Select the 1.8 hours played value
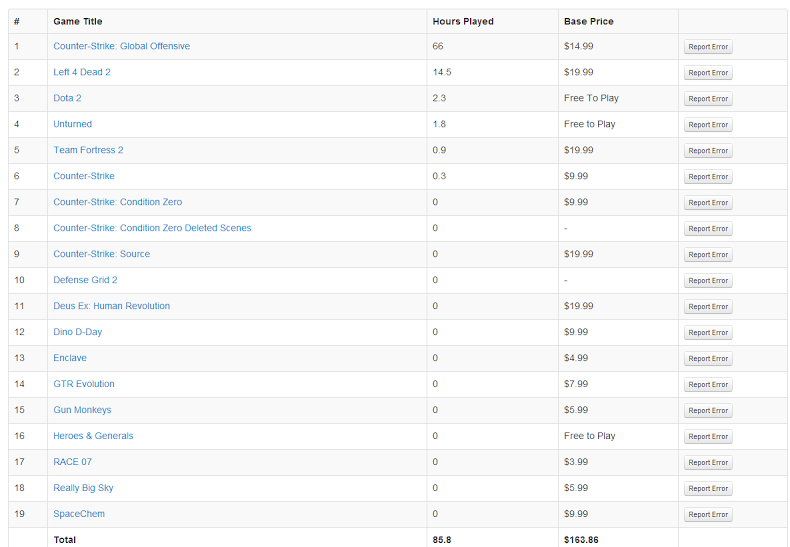The height and width of the screenshot is (547, 790). click(x=439, y=124)
